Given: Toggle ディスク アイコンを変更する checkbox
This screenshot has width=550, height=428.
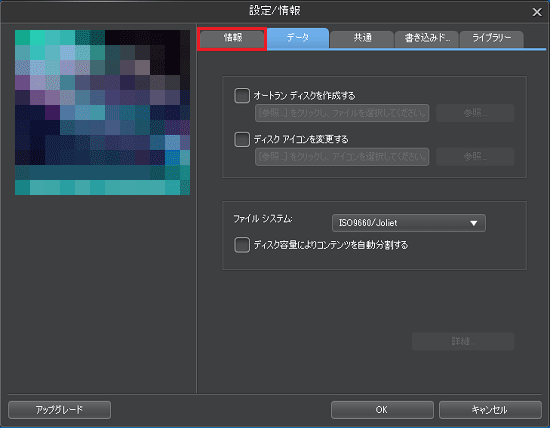Looking at the screenshot, I should click(242, 139).
